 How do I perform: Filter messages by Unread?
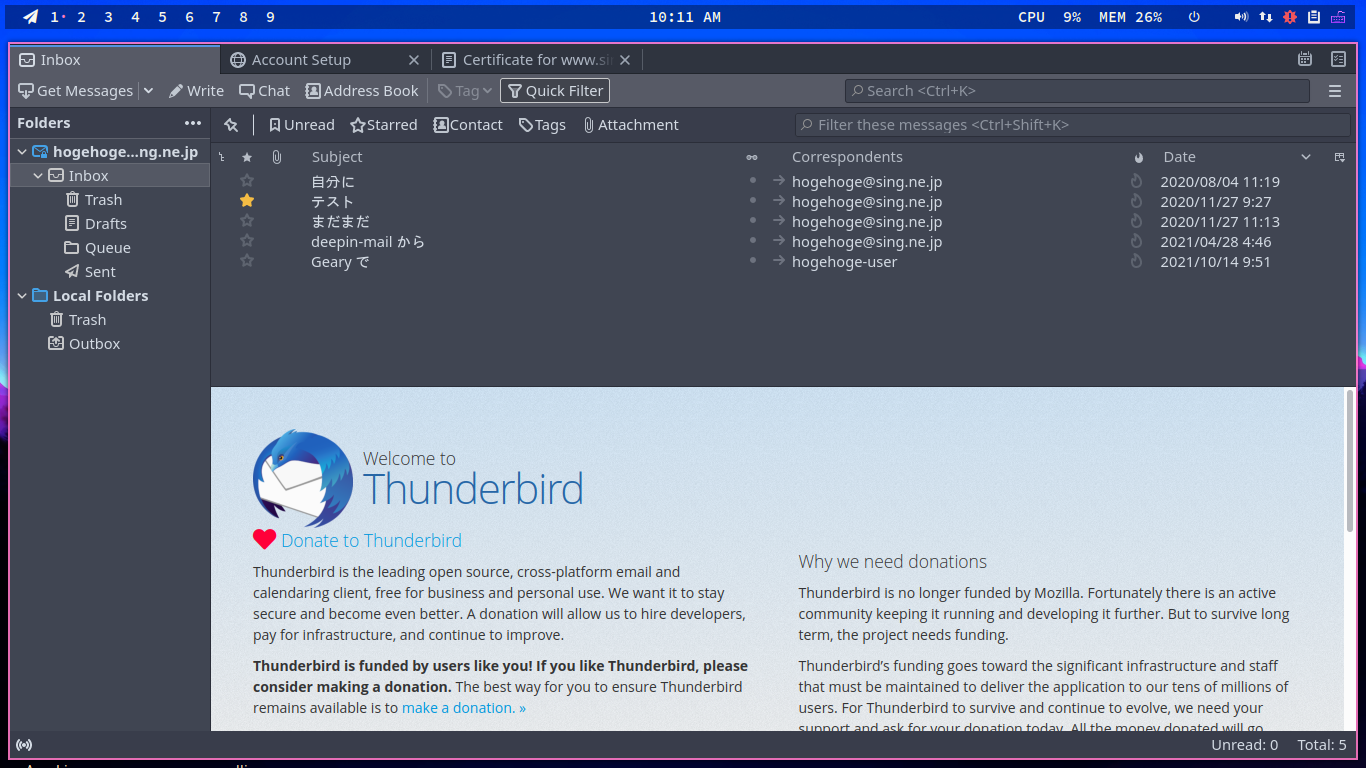pyautogui.click(x=301, y=125)
